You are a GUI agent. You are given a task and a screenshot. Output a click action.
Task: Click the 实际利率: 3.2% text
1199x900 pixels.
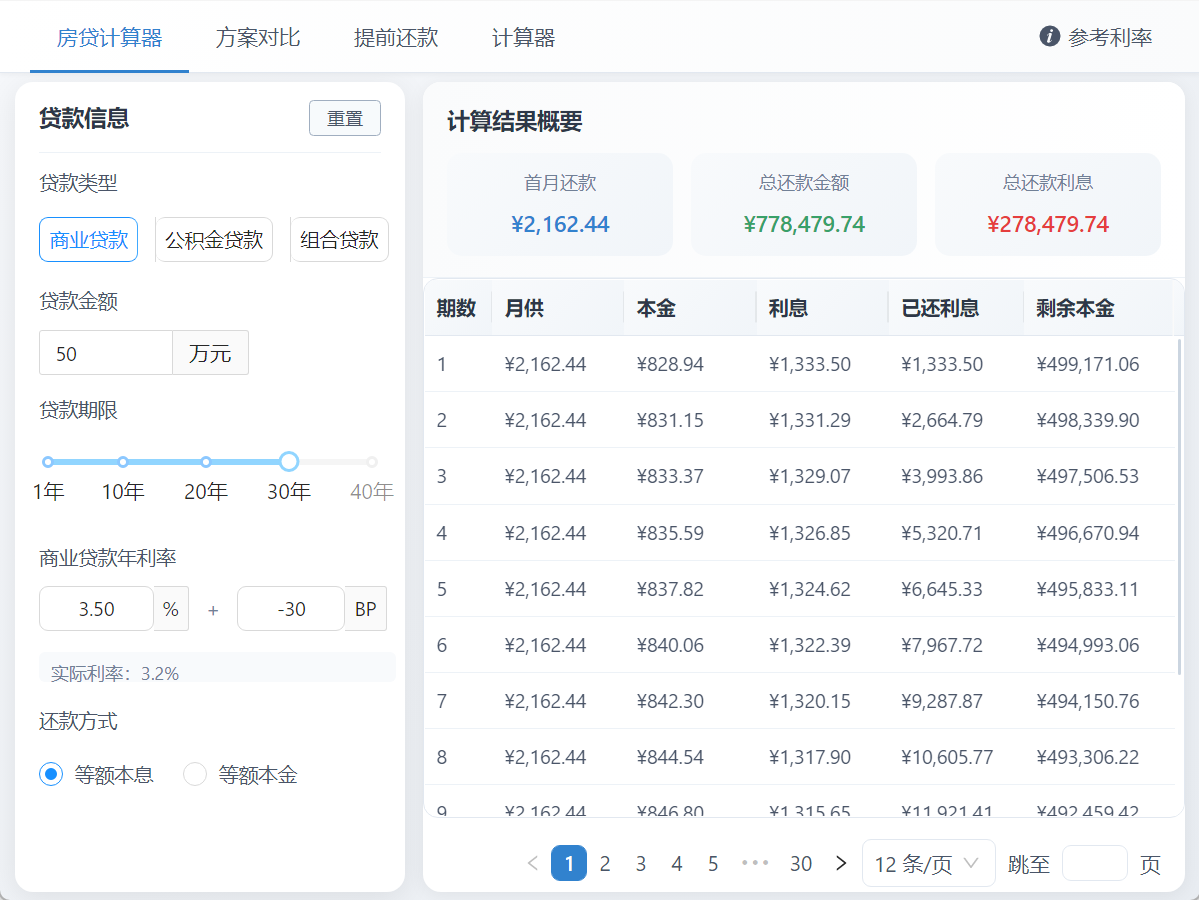pyautogui.click(x=115, y=673)
